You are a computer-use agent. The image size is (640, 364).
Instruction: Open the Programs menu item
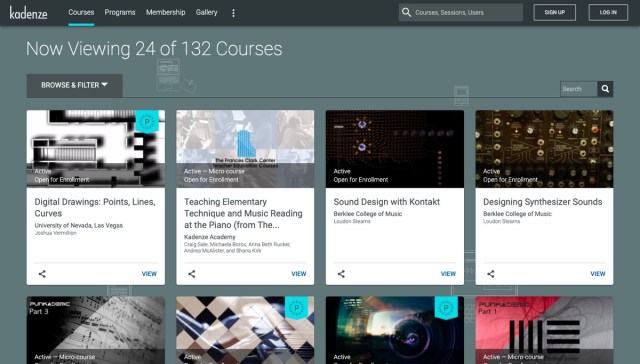click(x=120, y=12)
